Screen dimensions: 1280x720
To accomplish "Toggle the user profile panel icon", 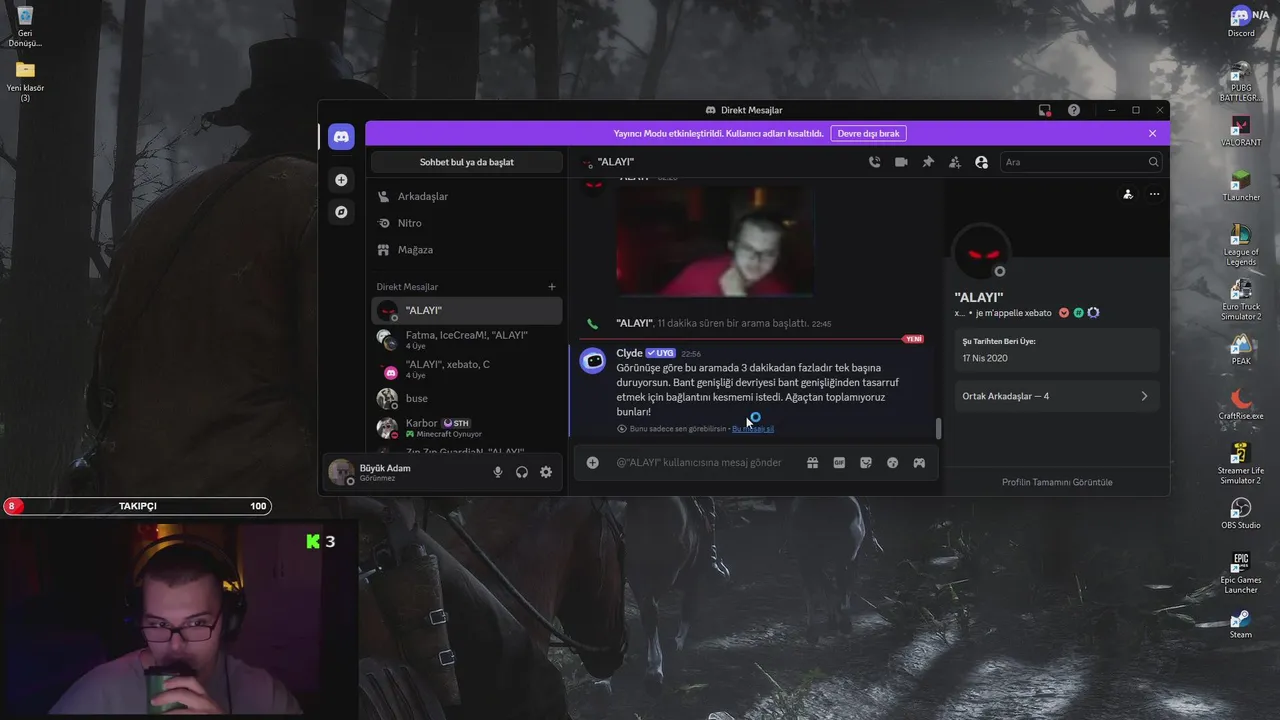I will point(981,162).
